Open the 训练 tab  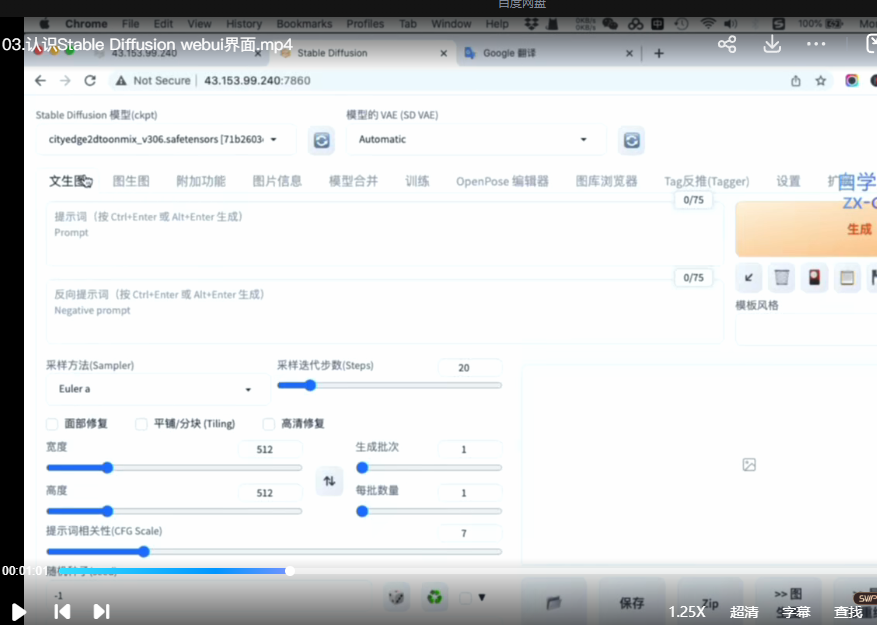[x=417, y=181]
